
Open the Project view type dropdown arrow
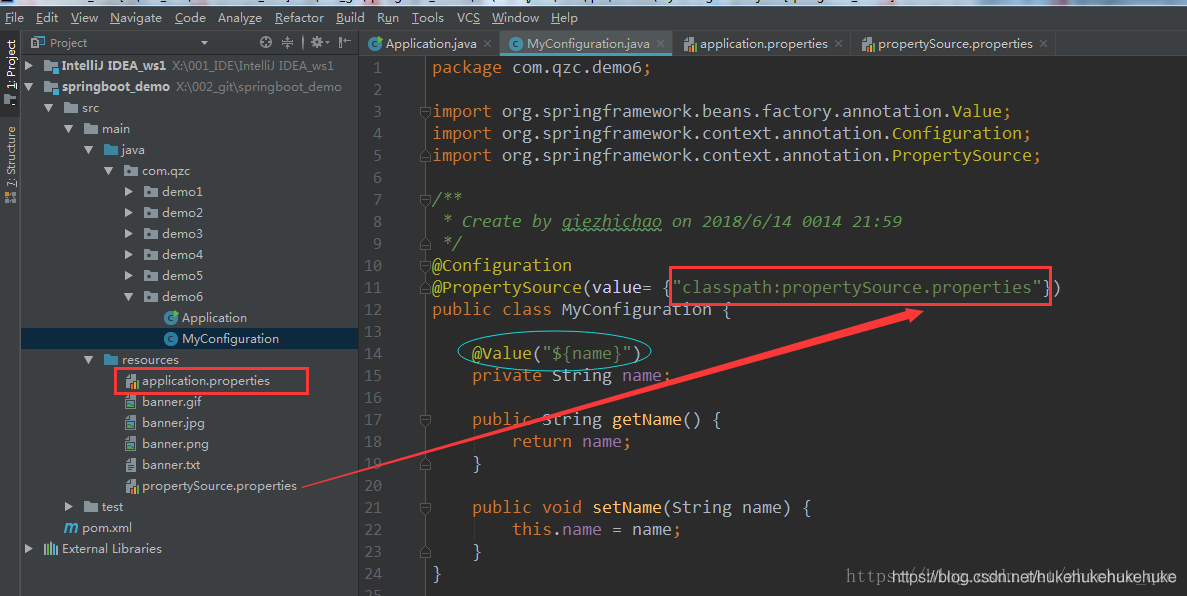204,43
